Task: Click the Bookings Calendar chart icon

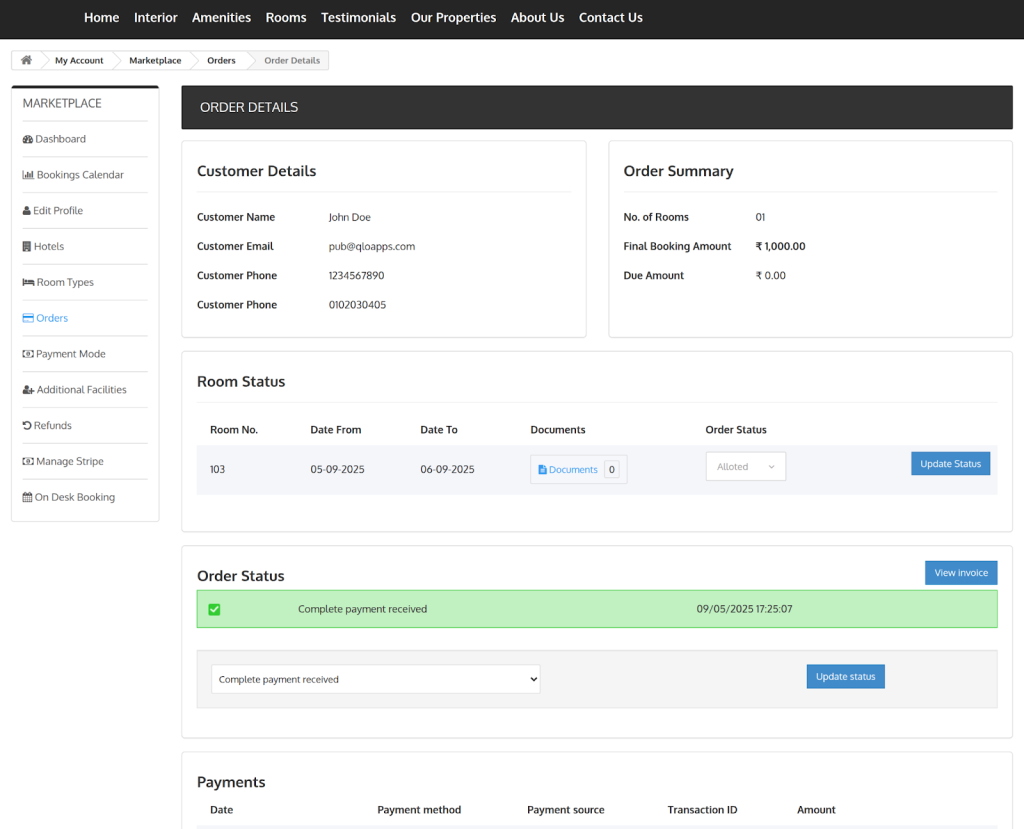Action: tap(28, 174)
